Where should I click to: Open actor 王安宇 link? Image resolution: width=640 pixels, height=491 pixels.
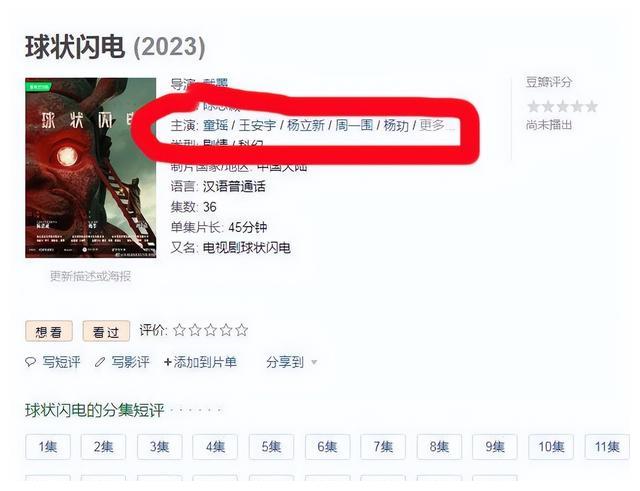(258, 125)
